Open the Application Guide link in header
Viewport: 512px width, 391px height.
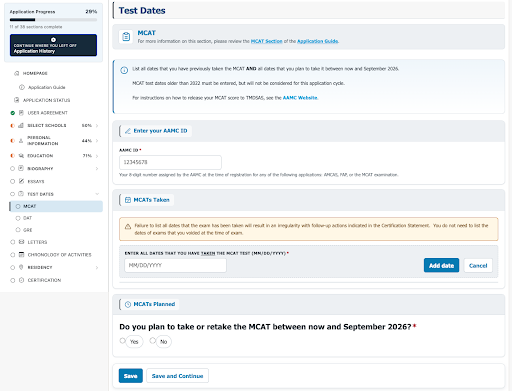(317, 41)
